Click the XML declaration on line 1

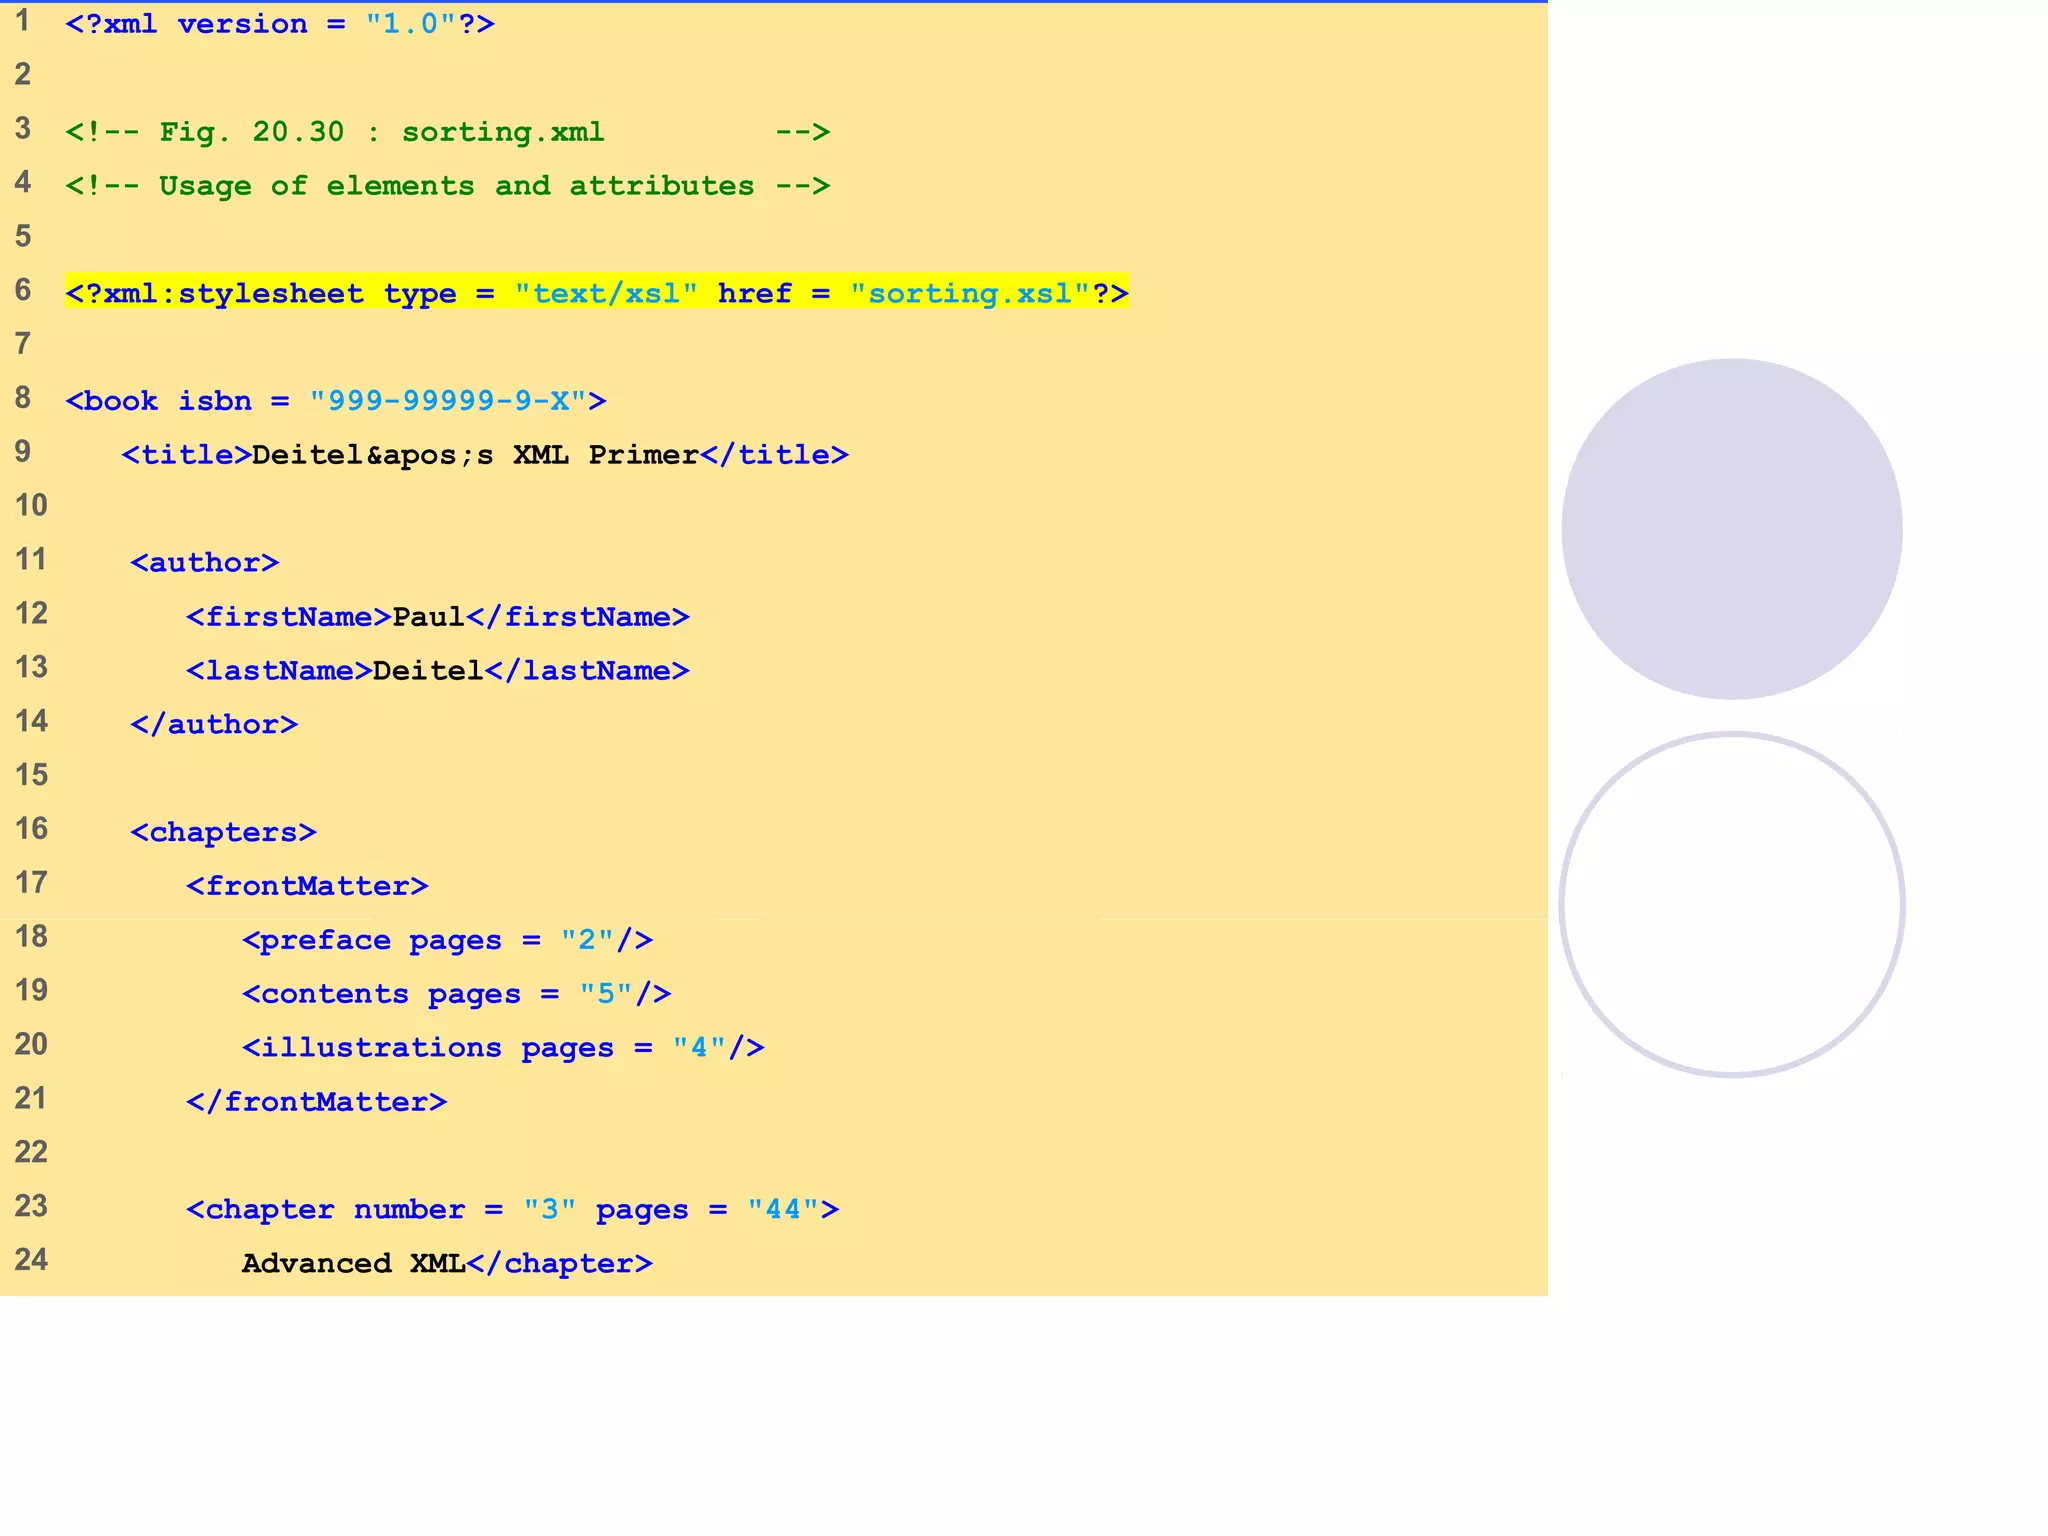coord(280,24)
